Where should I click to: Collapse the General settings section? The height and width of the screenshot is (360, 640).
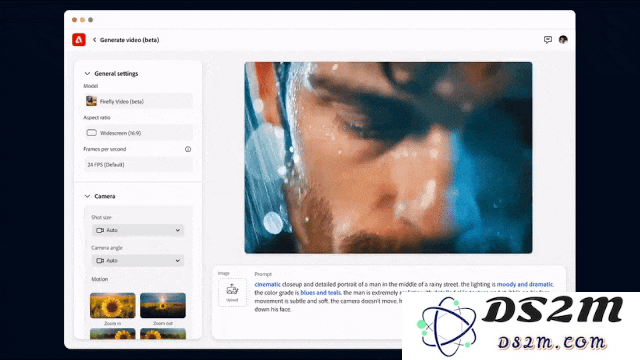pos(87,73)
